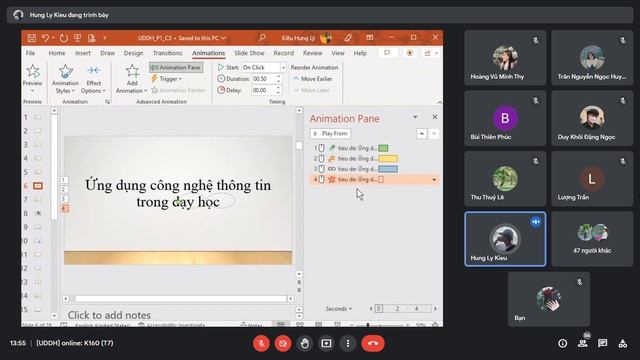Close the Animation Pane with X
The height and width of the screenshot is (360, 640).
pos(435,117)
